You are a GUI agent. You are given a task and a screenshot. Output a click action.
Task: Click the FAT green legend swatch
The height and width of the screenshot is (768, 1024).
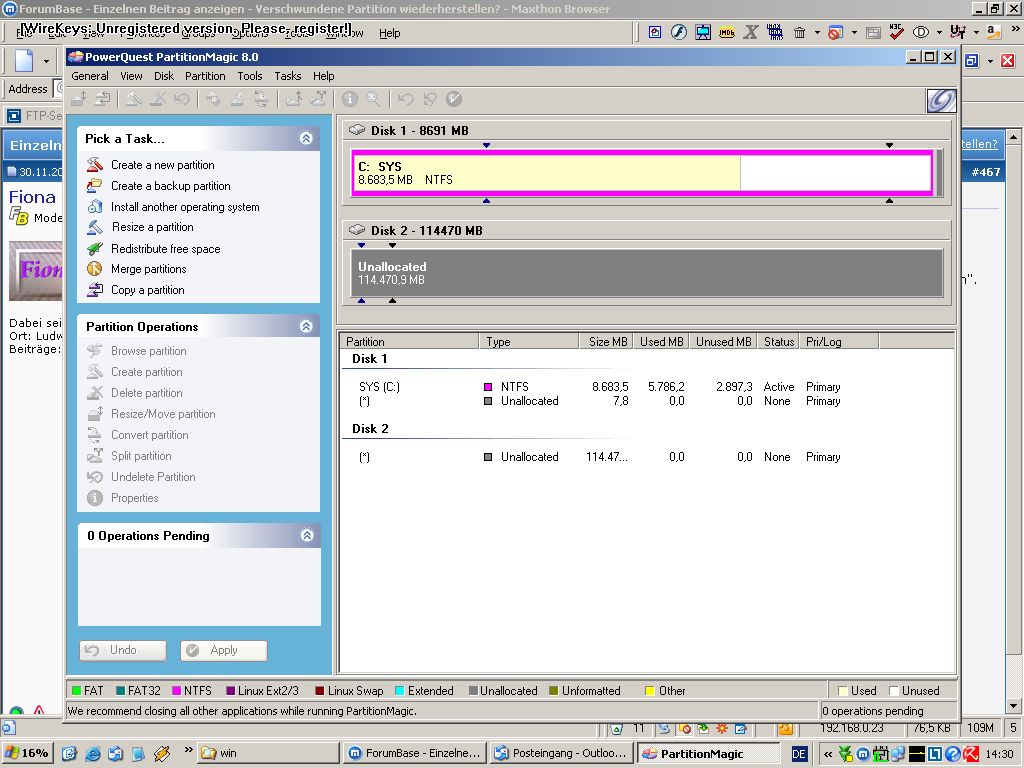click(76, 690)
